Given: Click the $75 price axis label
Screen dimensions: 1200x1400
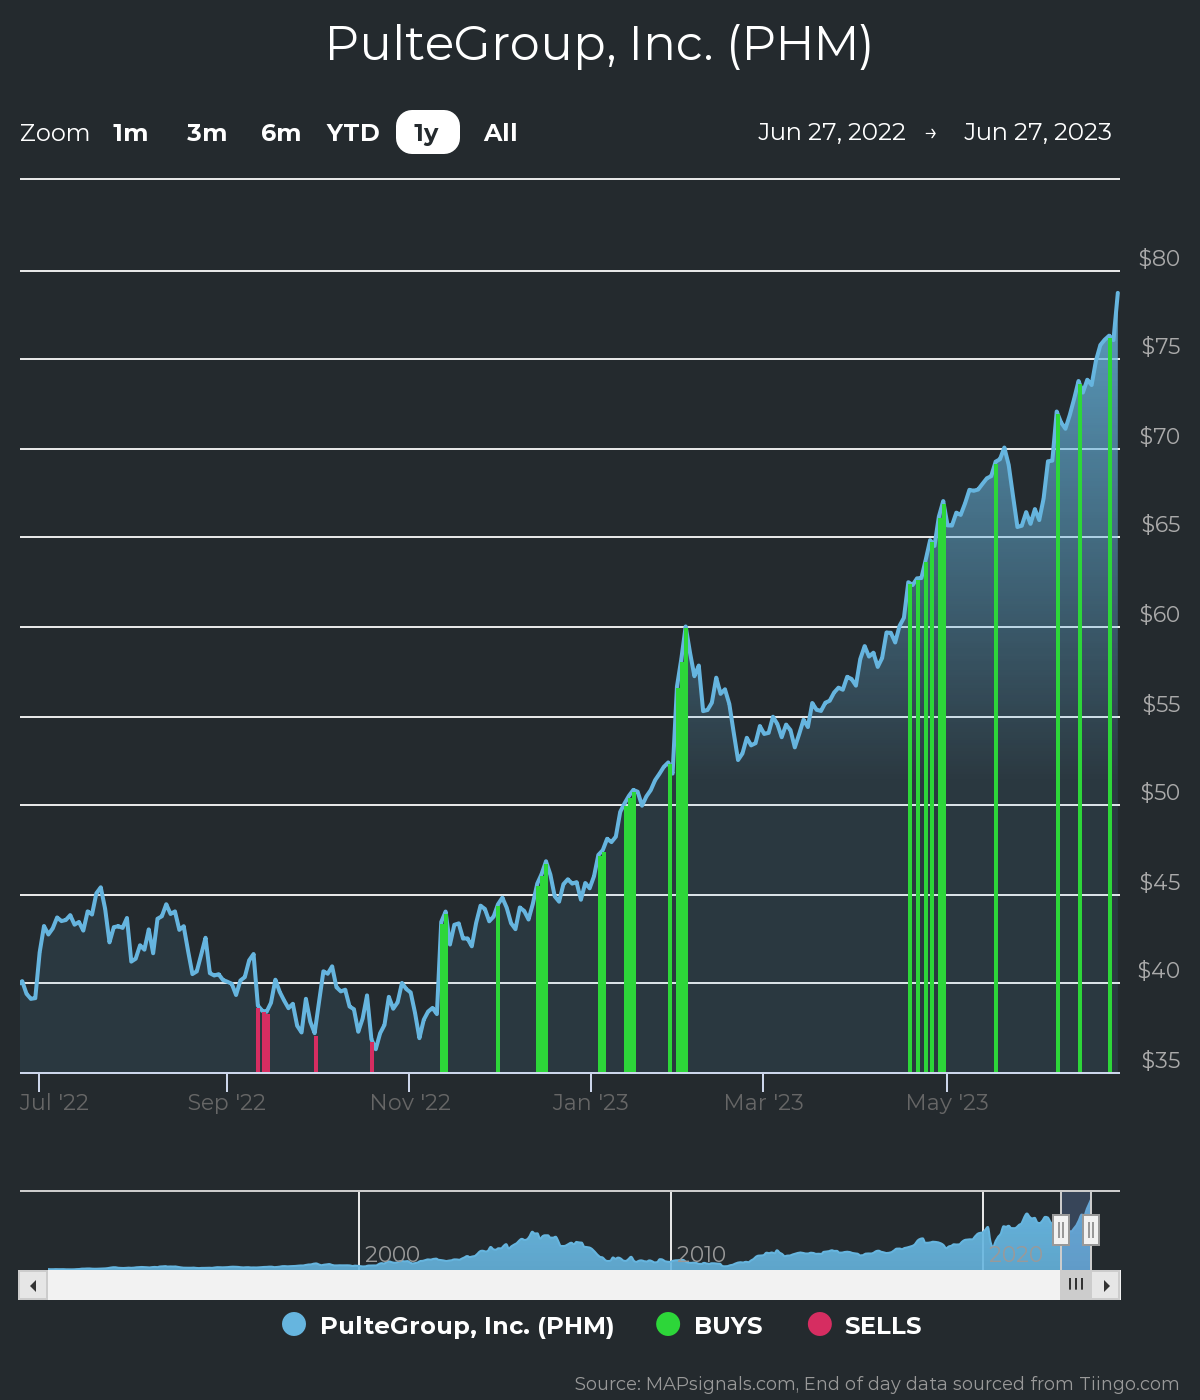Looking at the screenshot, I should coord(1160,346).
